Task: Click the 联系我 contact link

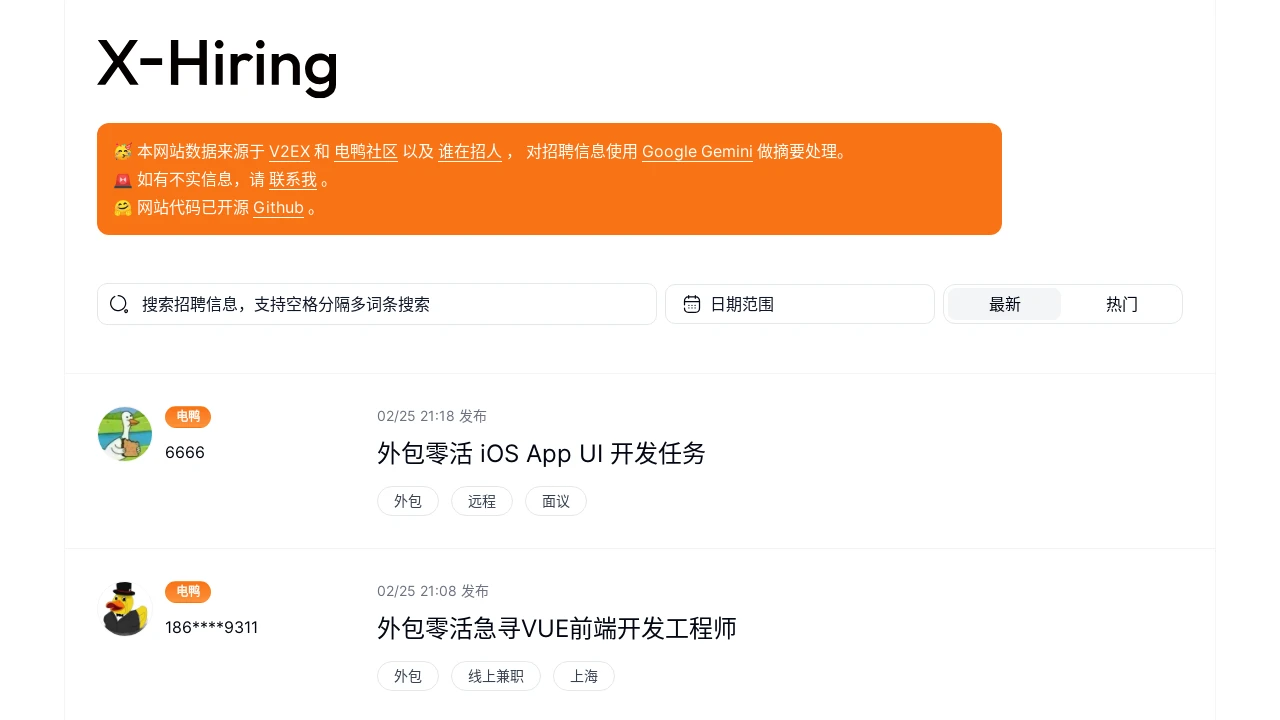Action: (293, 180)
